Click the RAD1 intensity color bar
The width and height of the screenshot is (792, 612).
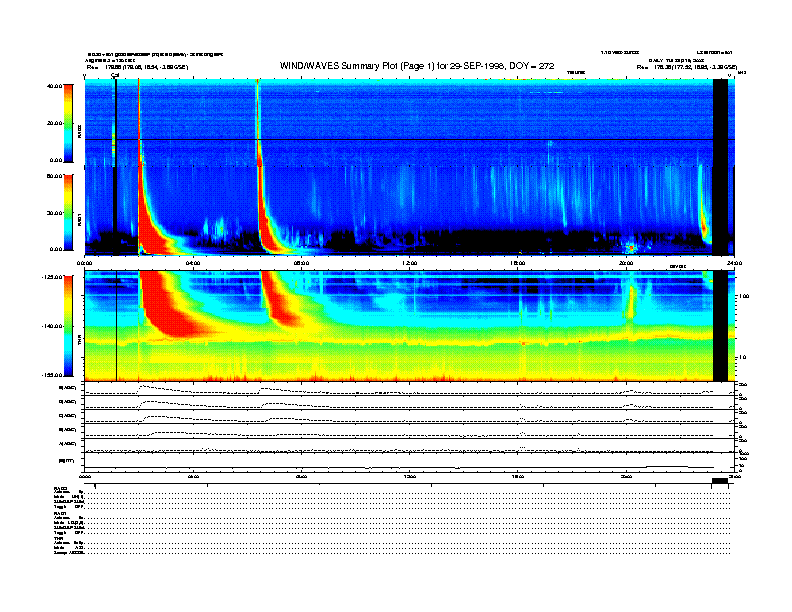tap(68, 212)
